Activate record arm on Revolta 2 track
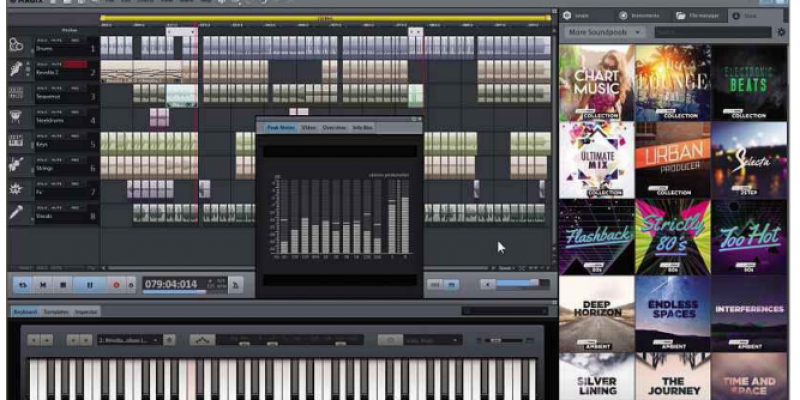 [74, 64]
